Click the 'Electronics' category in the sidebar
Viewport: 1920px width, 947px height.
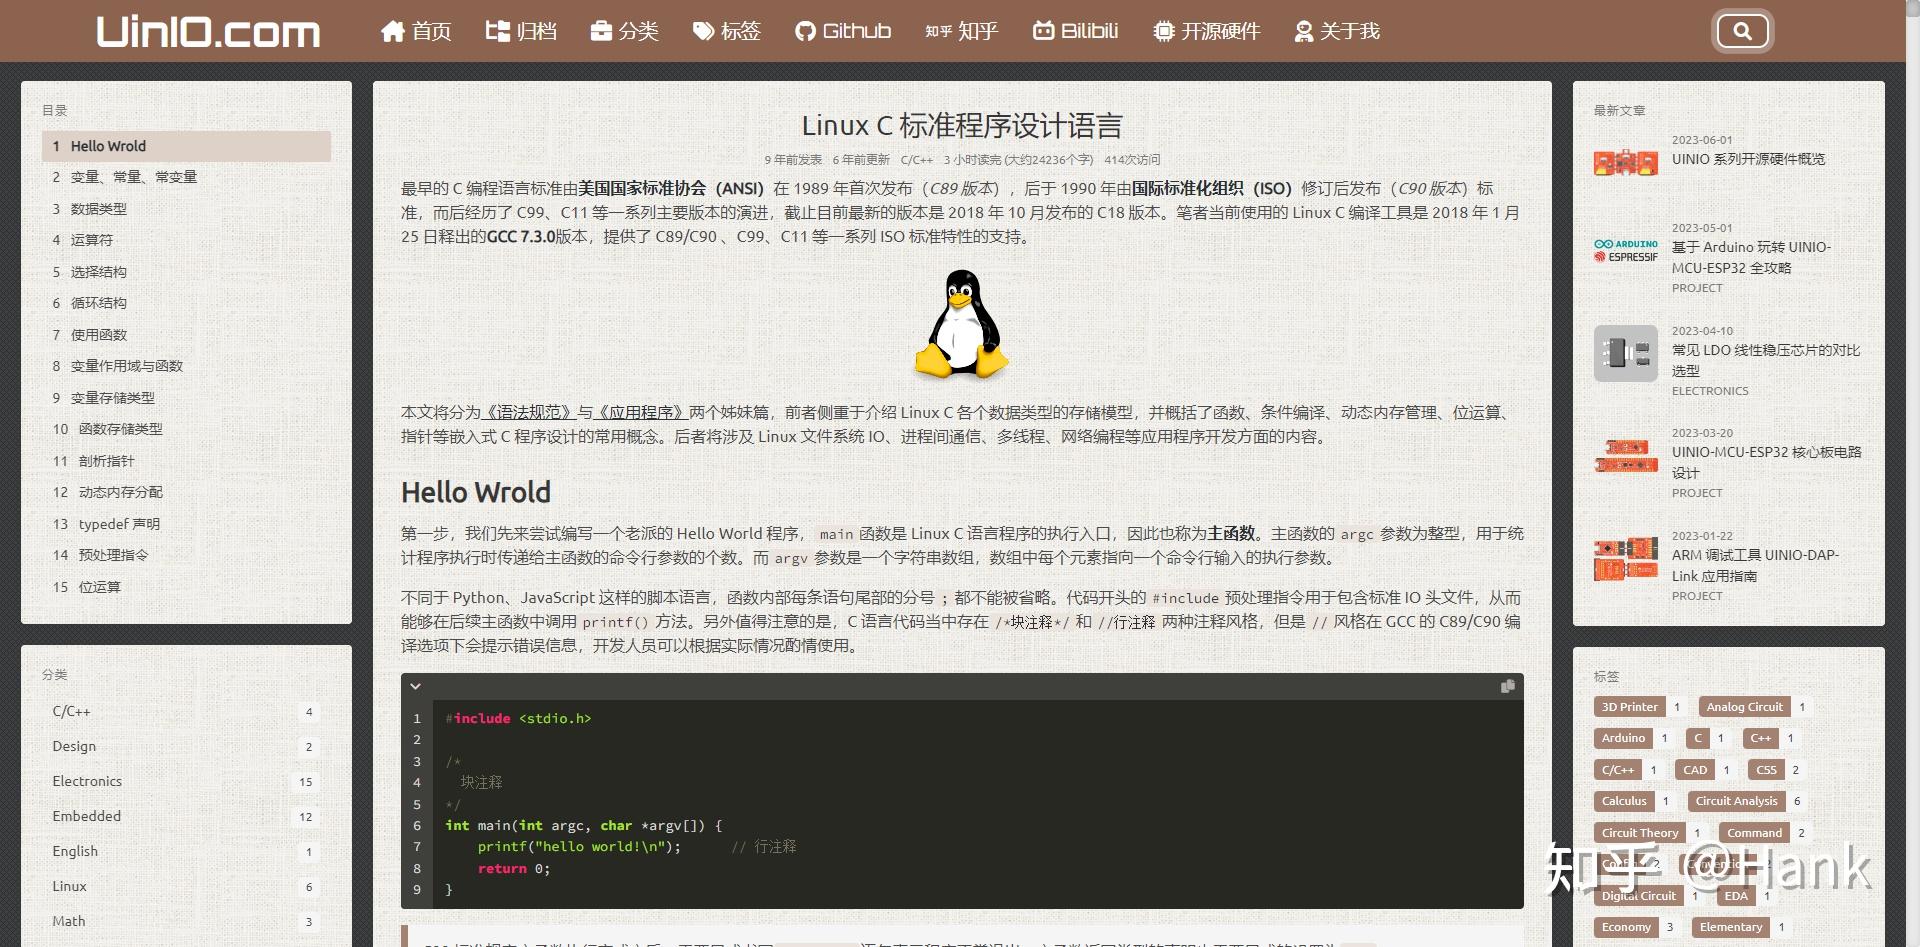point(87,781)
